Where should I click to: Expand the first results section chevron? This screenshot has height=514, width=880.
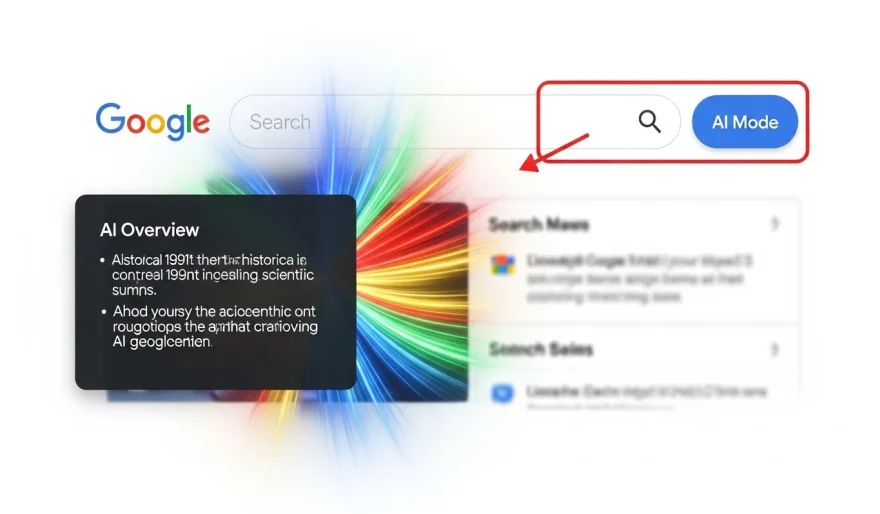point(775,224)
